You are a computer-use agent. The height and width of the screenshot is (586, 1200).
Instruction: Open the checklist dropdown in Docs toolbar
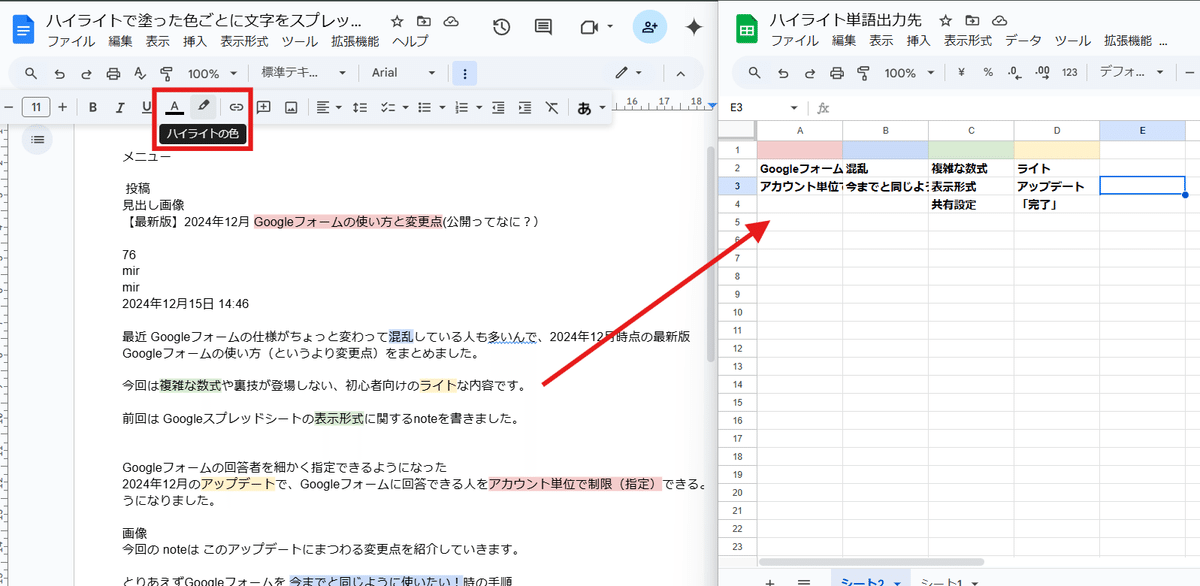[x=395, y=107]
